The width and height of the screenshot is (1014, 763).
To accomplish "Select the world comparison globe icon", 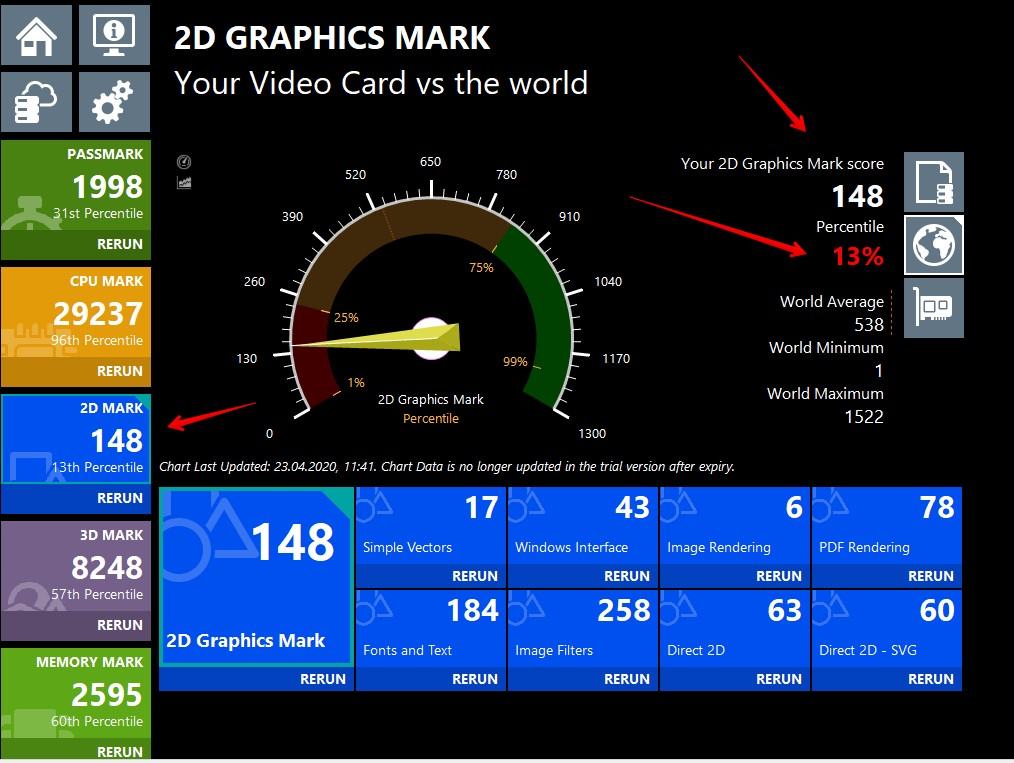I will 934,245.
